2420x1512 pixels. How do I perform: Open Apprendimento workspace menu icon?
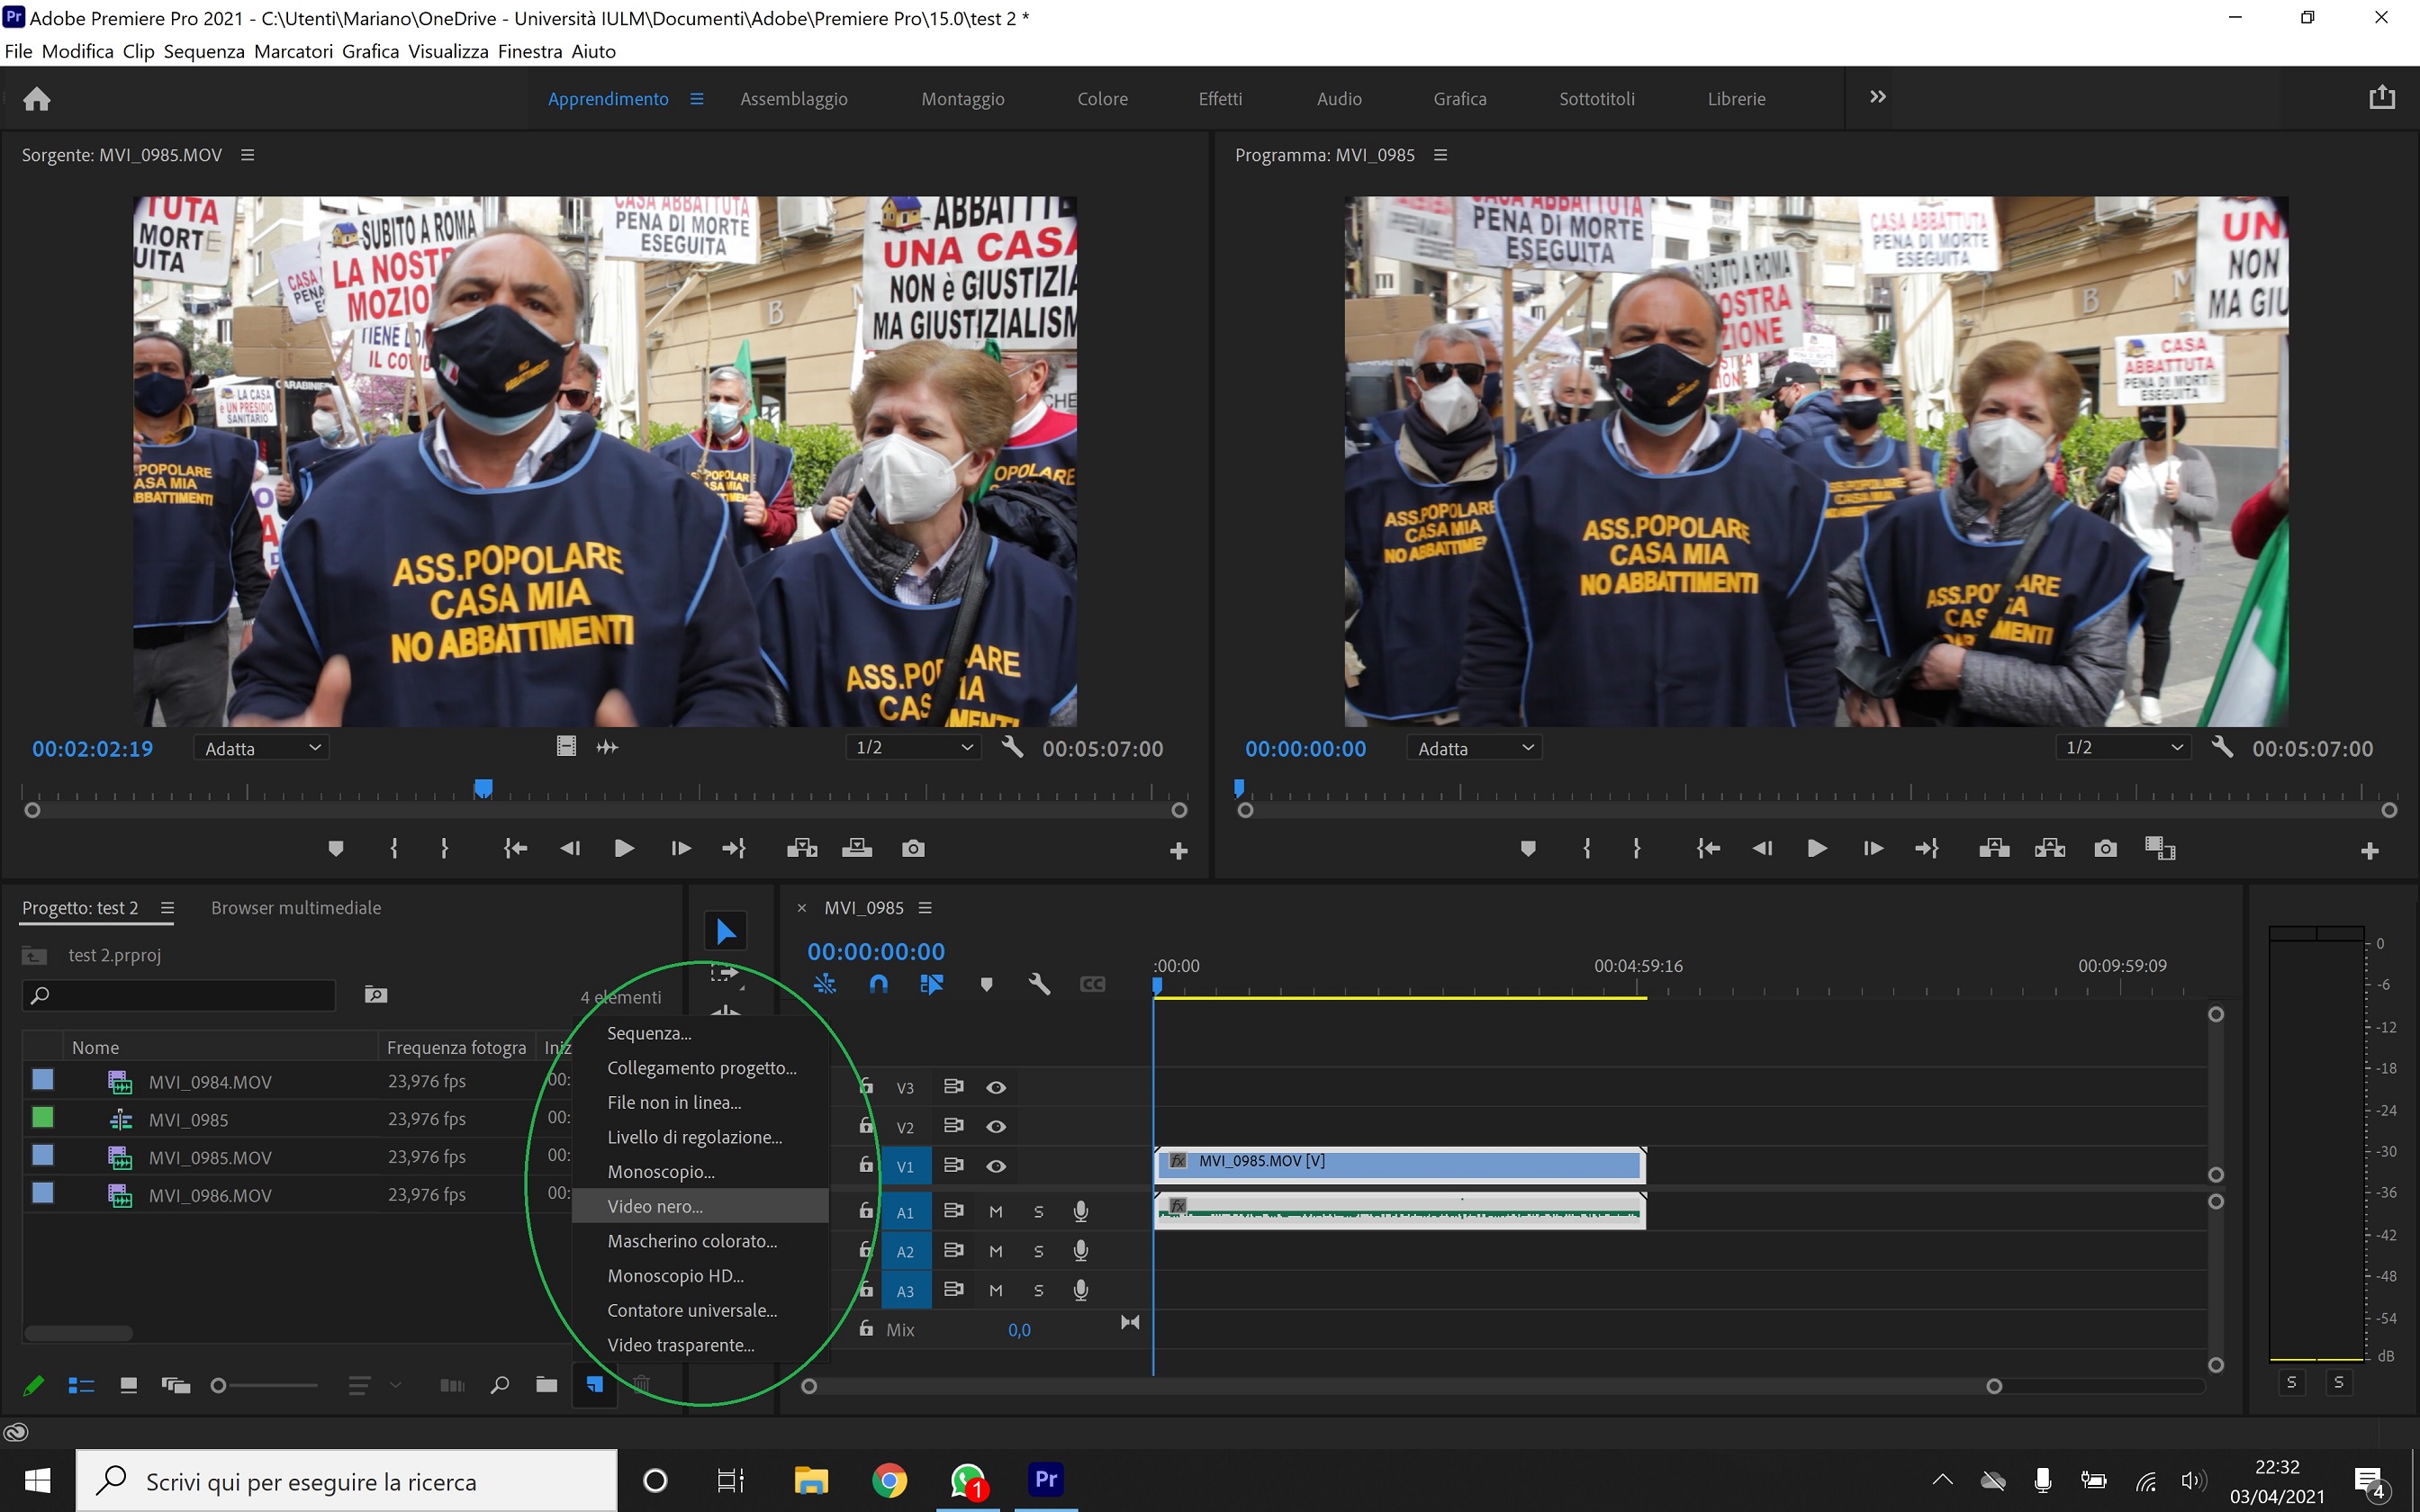[697, 99]
